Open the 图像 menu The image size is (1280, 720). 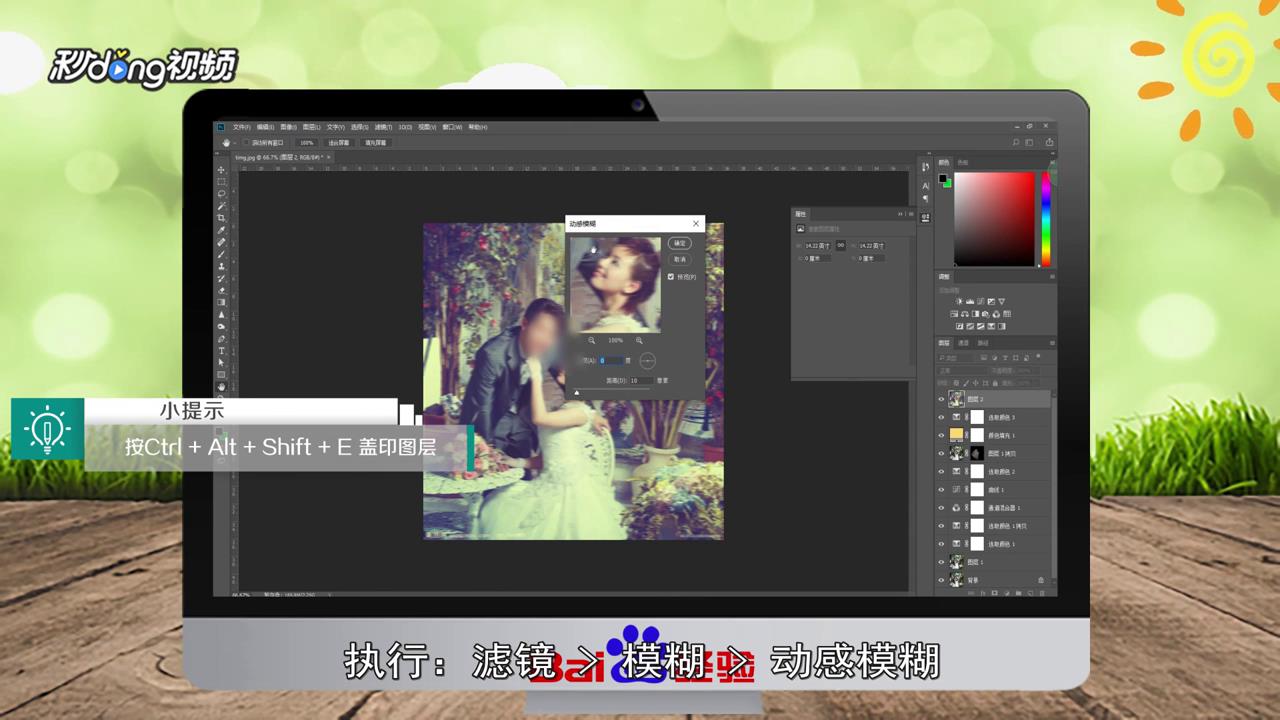coord(288,127)
